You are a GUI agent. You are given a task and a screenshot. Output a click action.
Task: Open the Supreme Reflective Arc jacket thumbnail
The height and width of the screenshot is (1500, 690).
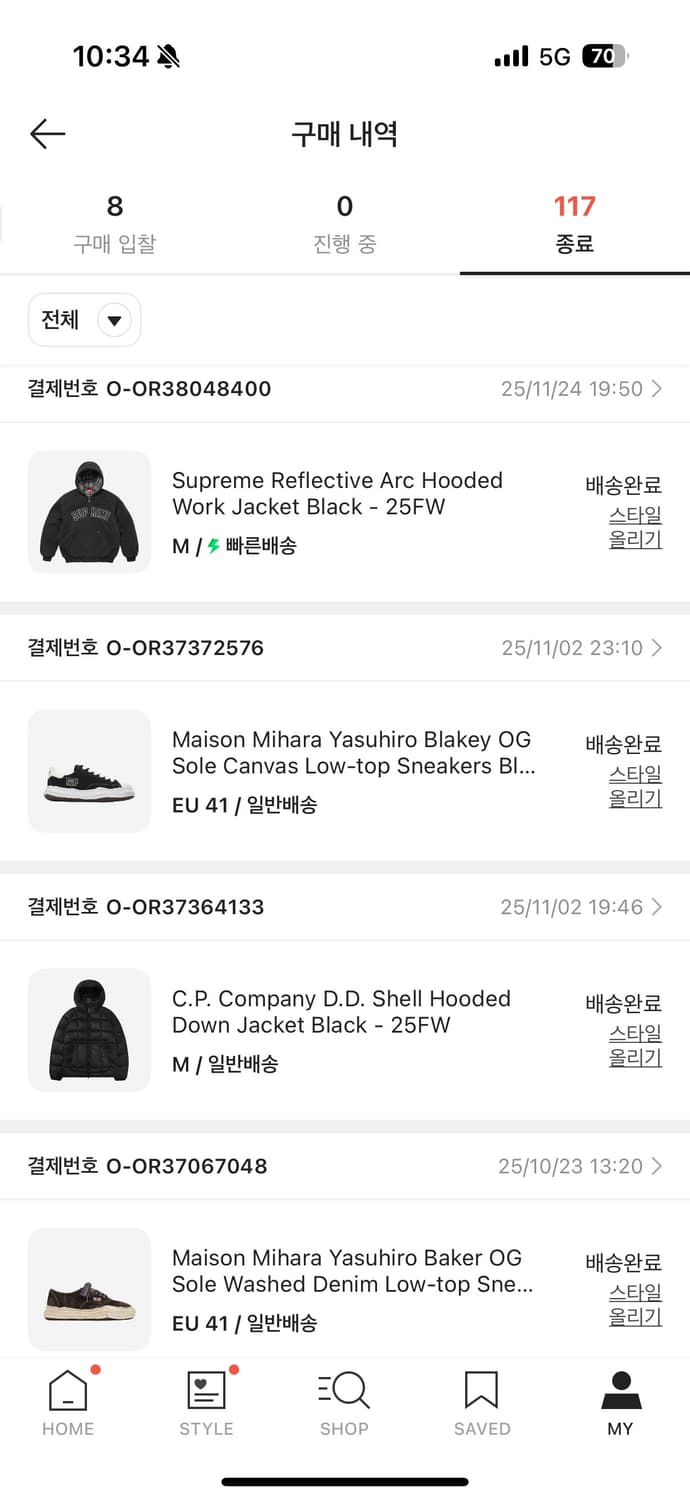[x=88, y=512]
